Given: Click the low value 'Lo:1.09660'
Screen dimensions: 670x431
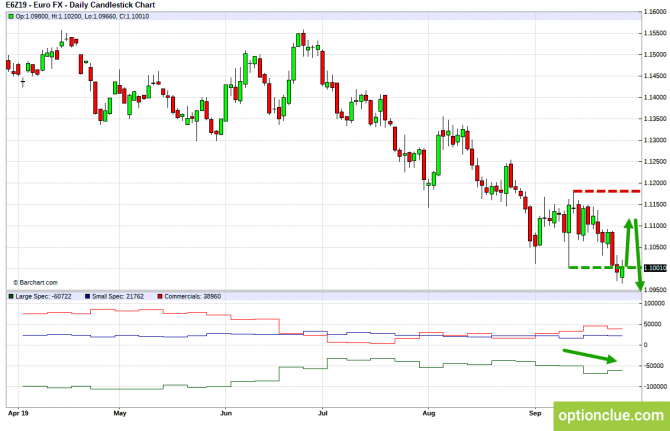Looking at the screenshot, I should tap(100, 17).
